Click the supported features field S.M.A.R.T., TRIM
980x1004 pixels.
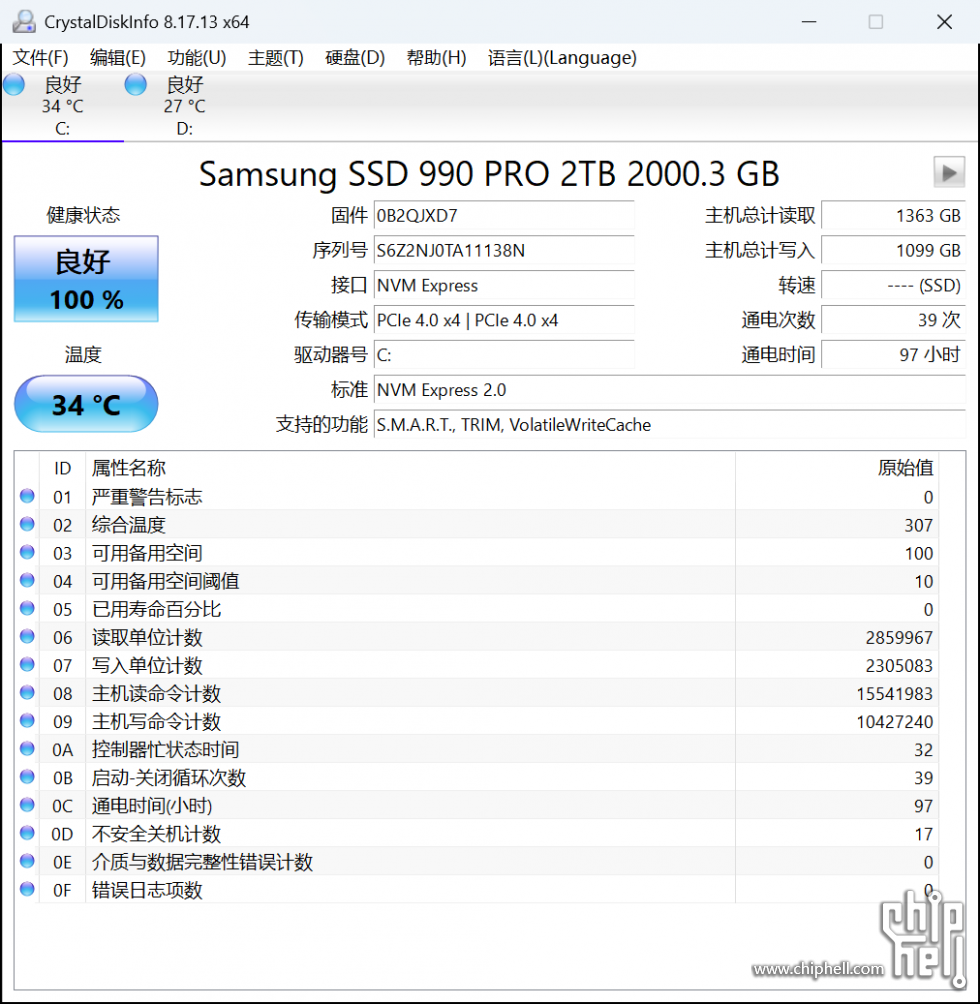click(x=670, y=425)
